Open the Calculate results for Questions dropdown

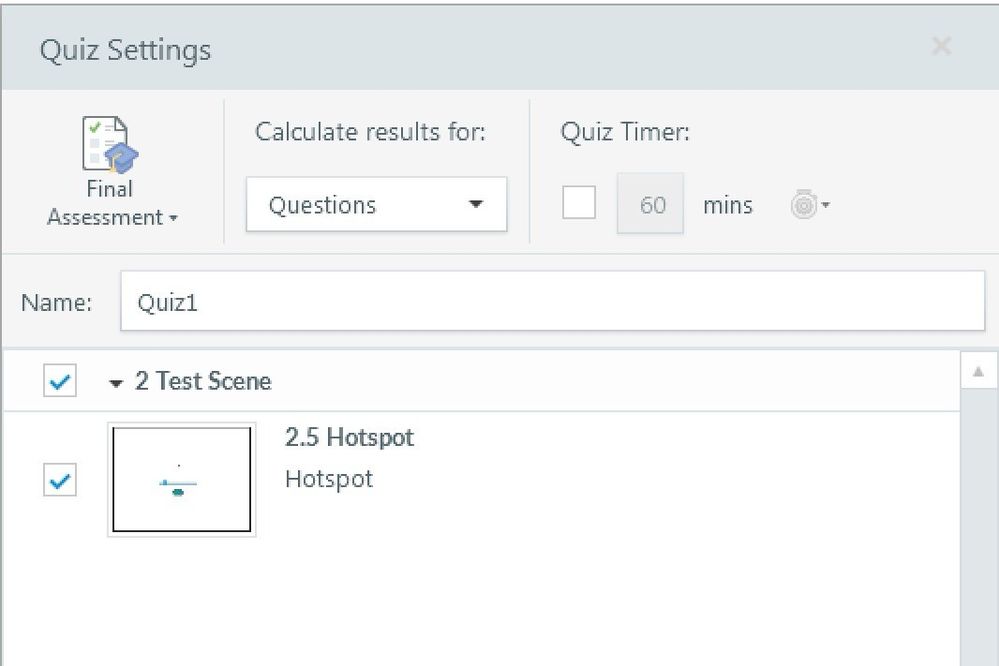[x=376, y=205]
